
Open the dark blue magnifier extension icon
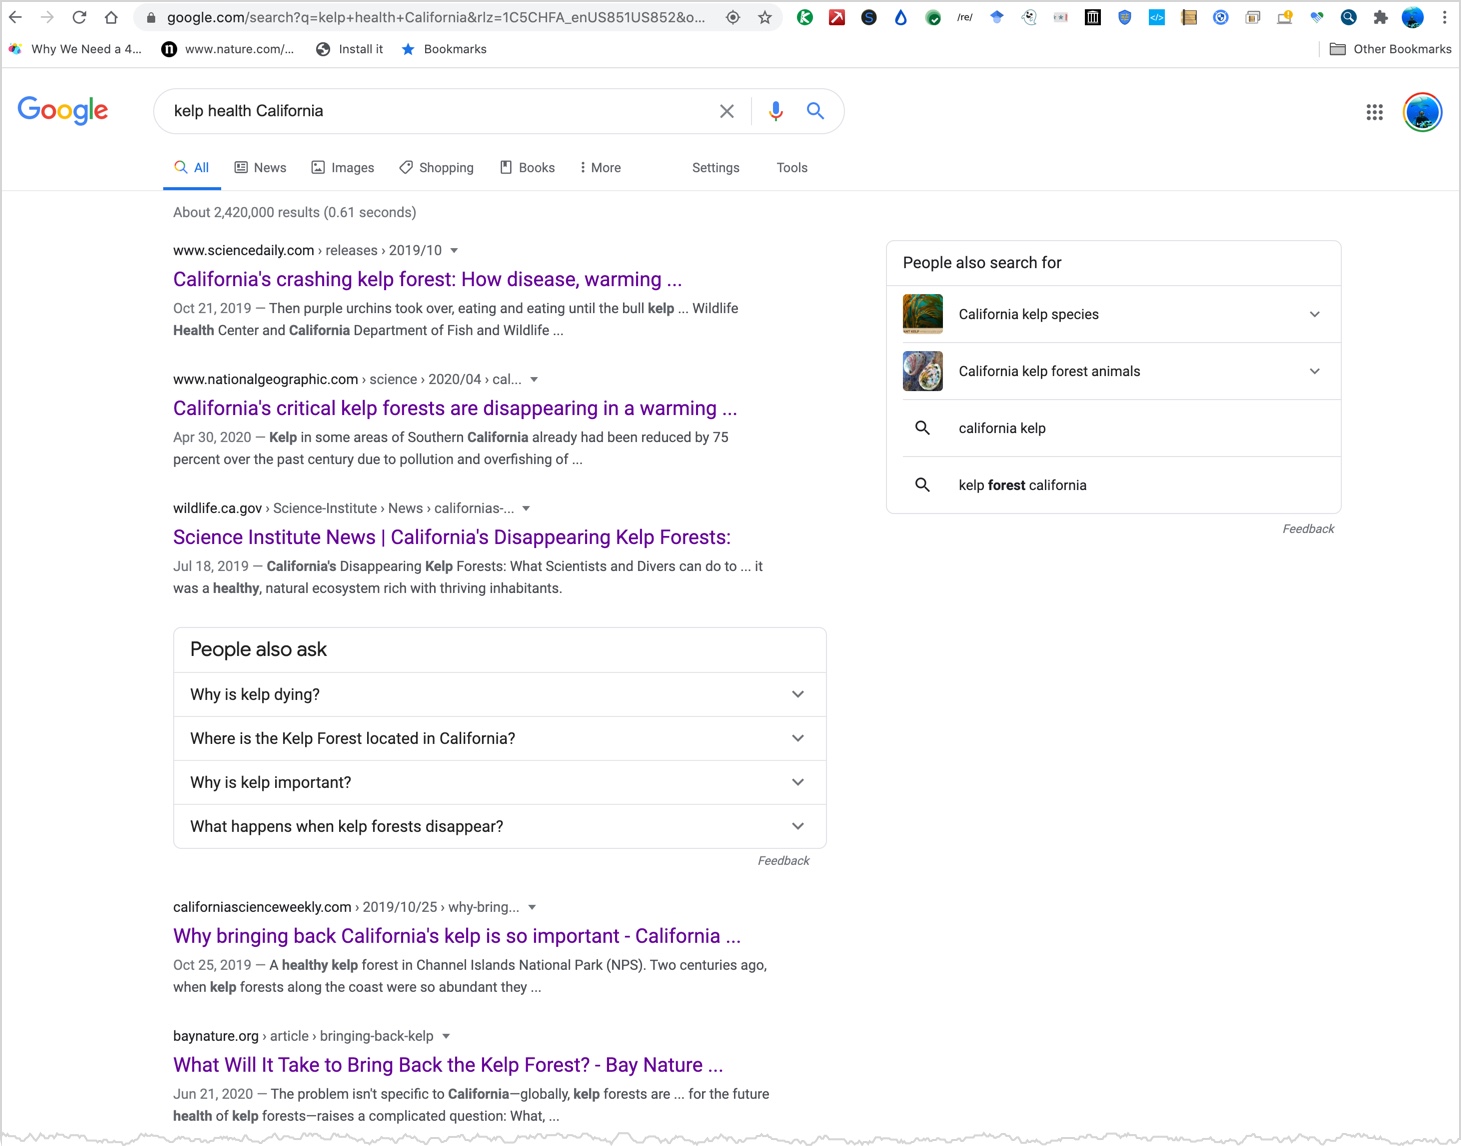pos(1349,17)
